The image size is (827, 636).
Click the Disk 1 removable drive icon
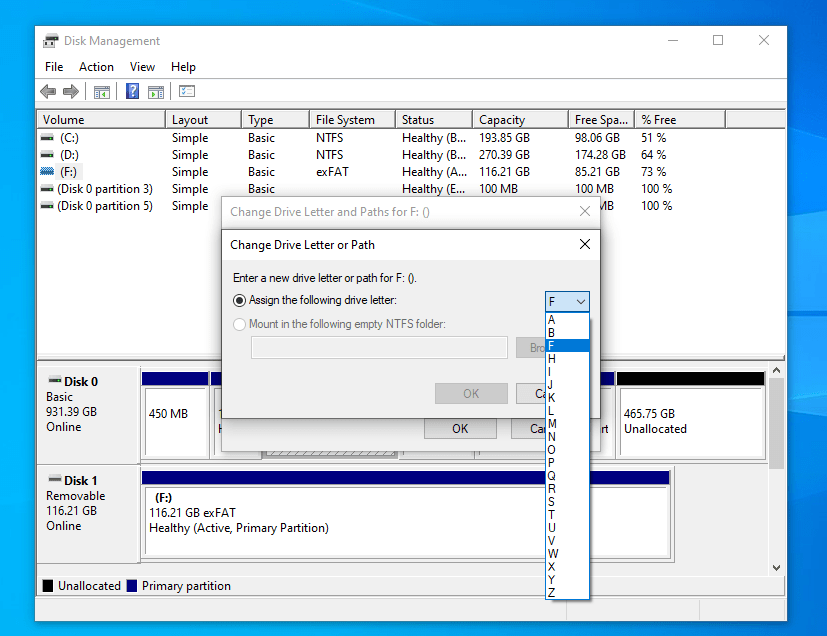[54, 480]
